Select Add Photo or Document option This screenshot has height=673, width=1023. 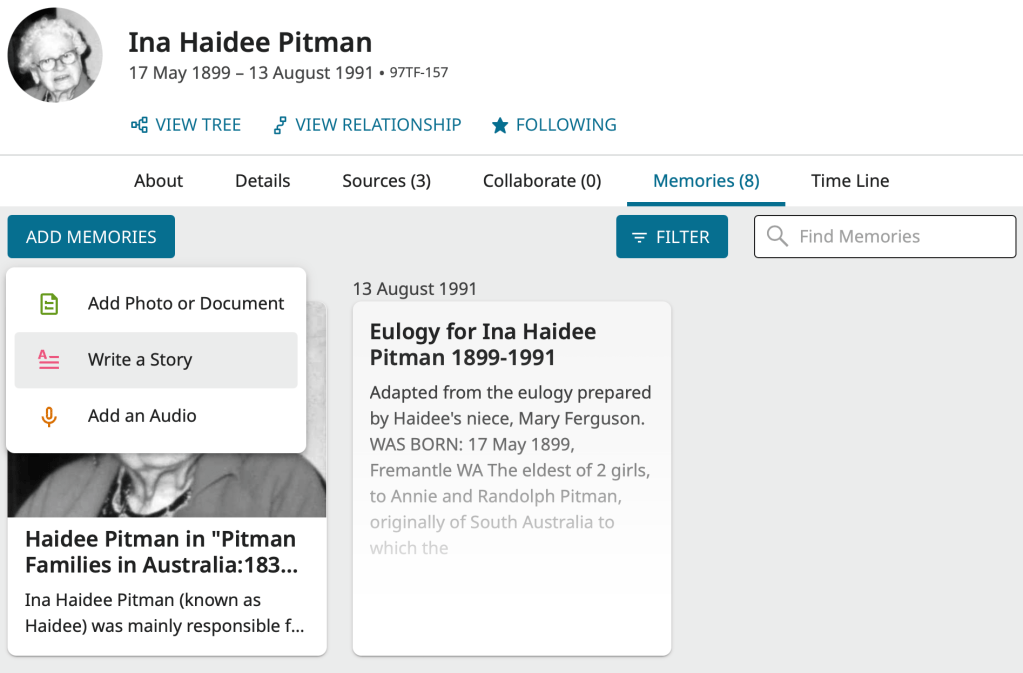coord(186,304)
